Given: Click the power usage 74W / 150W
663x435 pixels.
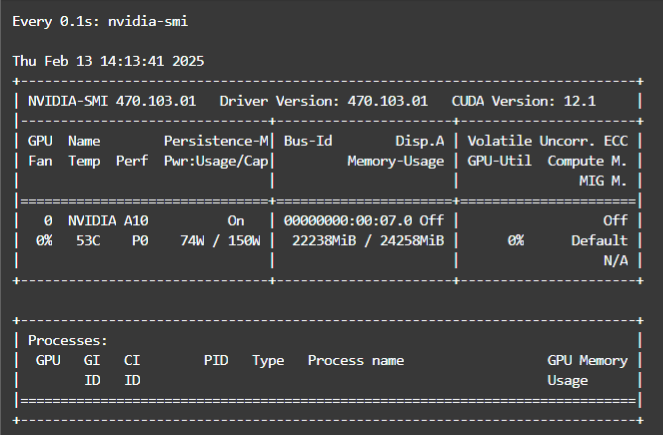Looking at the screenshot, I should tap(220, 240).
